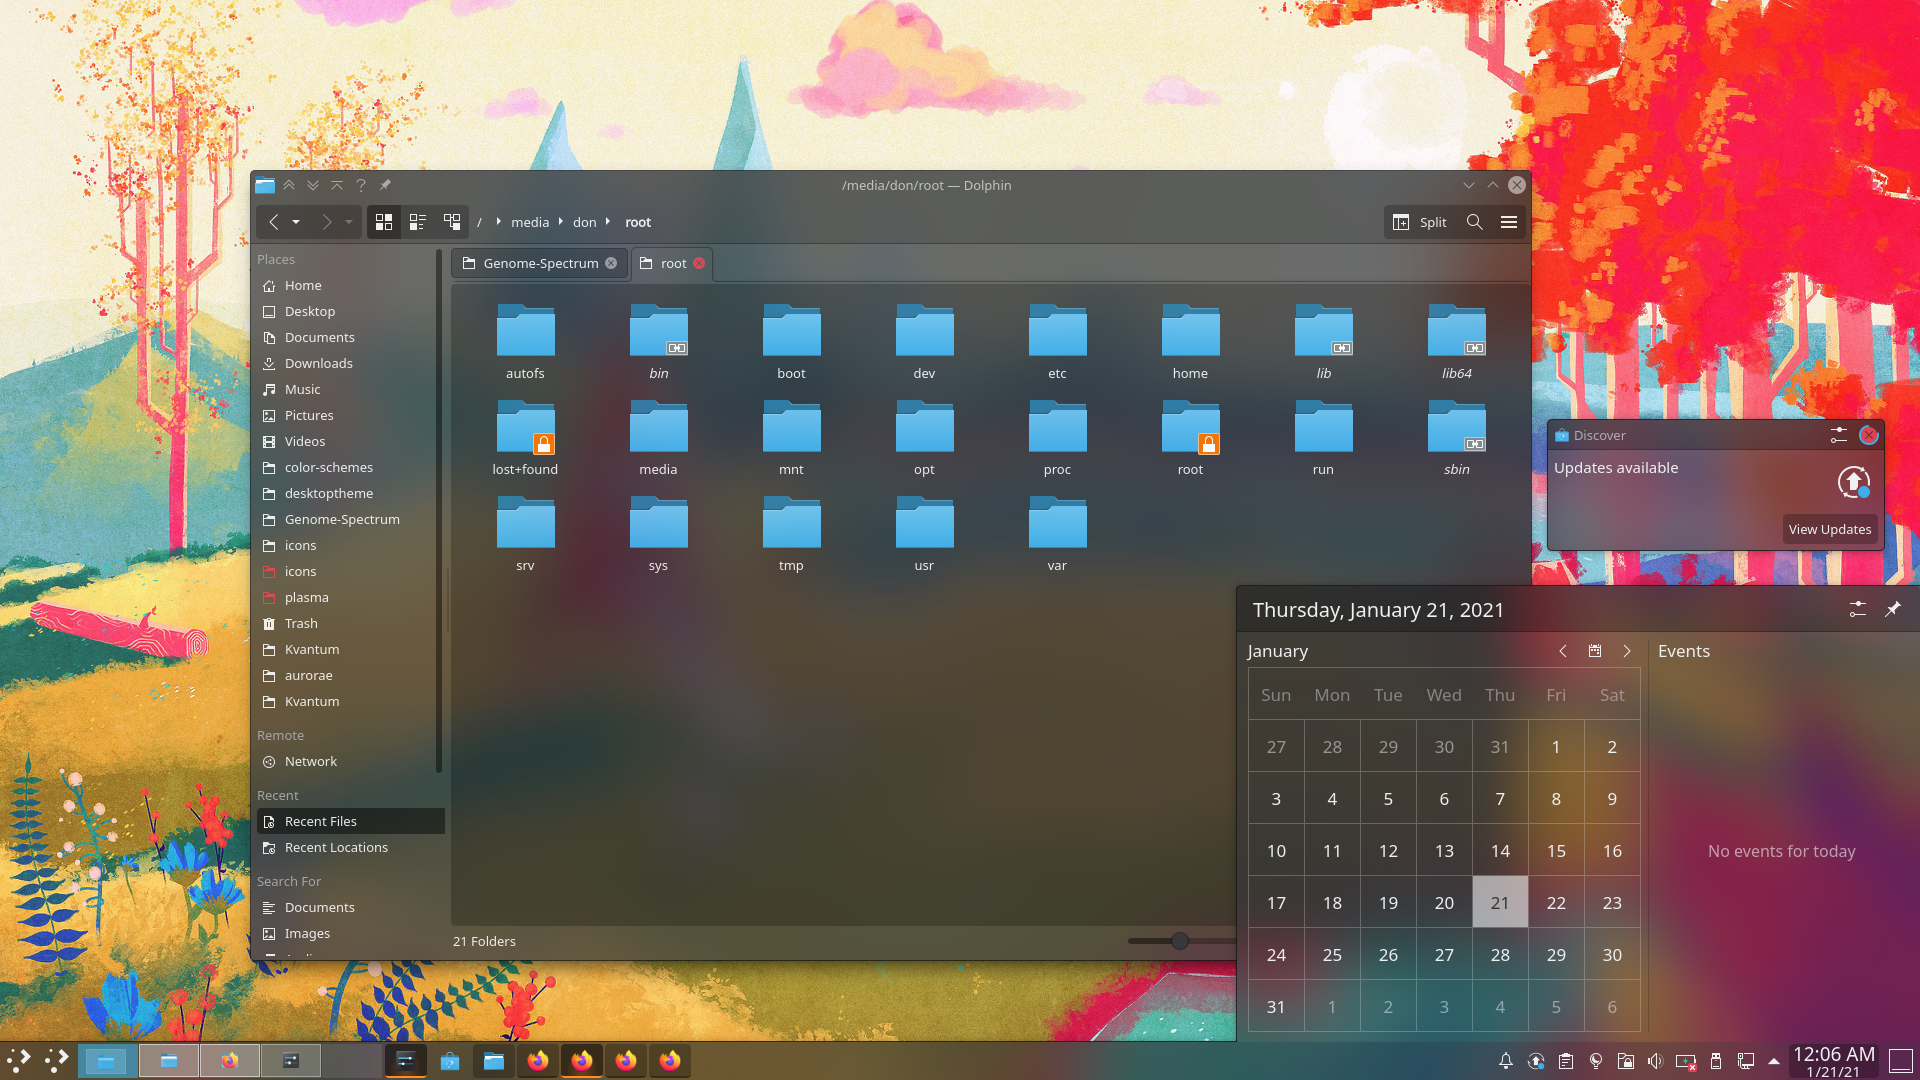Open Dolphin window menu icon in titlebar
Screen dimensions: 1920x1080
pyautogui.click(x=265, y=185)
